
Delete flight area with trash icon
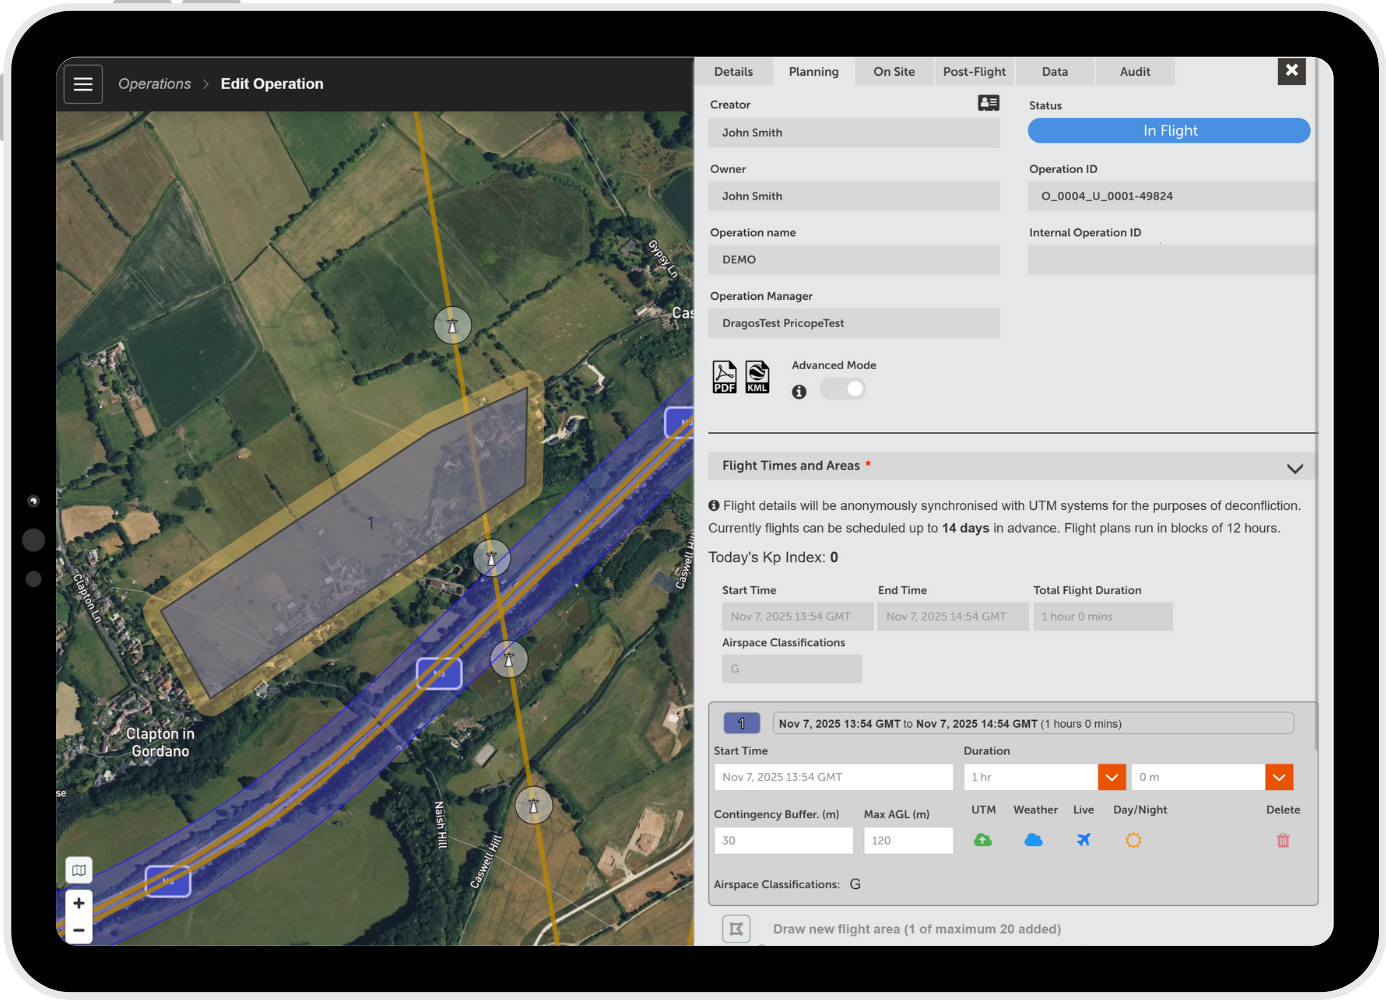click(1283, 840)
